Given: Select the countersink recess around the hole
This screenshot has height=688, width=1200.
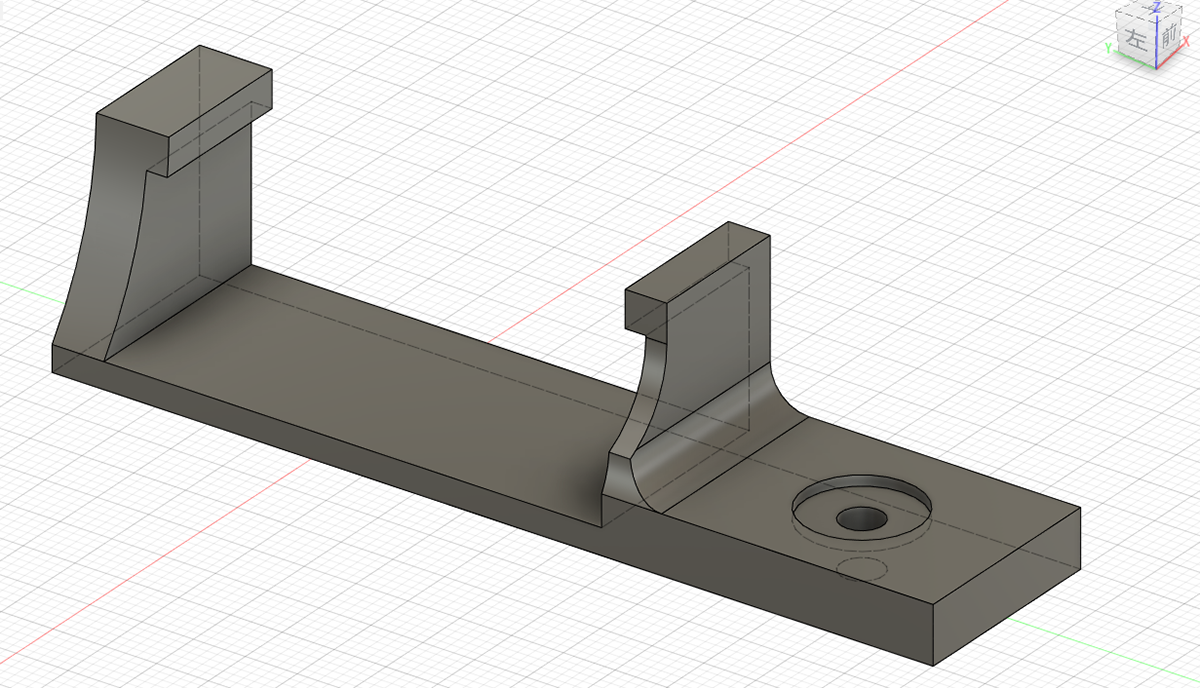Looking at the screenshot, I should coord(860,509).
